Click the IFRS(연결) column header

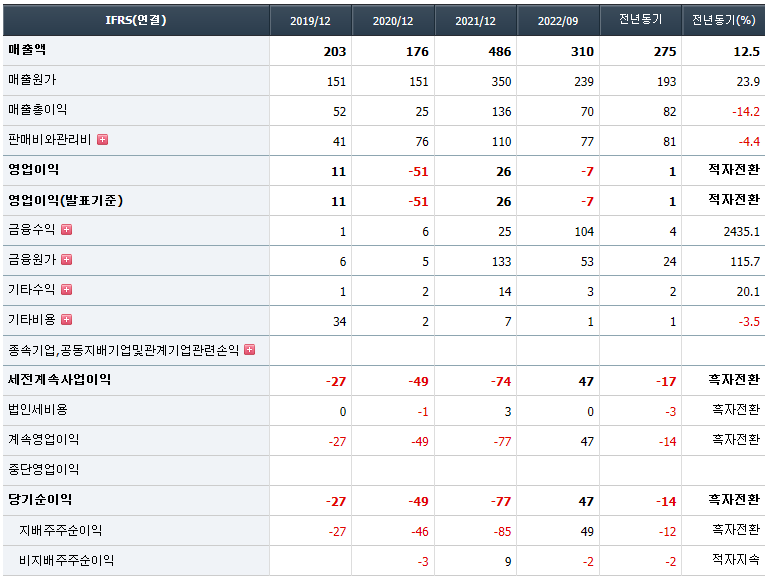pyautogui.click(x=136, y=20)
